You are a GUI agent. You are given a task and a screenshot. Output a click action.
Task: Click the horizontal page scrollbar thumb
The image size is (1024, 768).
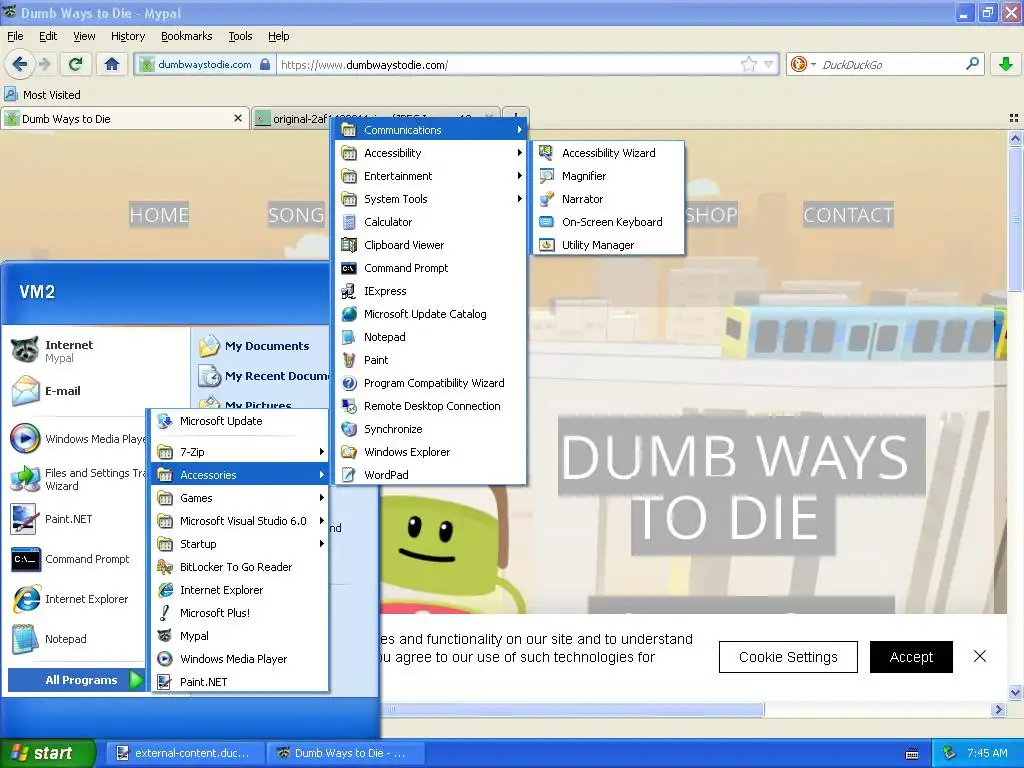click(572, 709)
